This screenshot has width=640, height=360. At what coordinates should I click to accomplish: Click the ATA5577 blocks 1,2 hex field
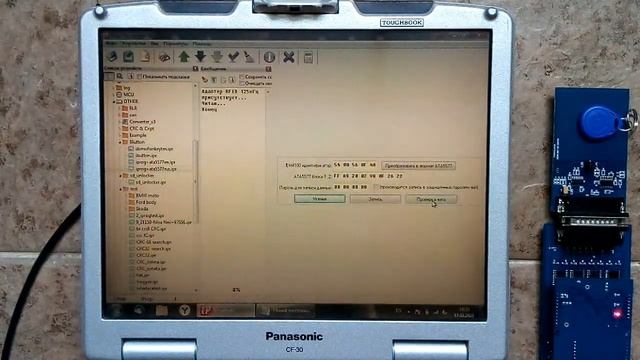point(368,176)
